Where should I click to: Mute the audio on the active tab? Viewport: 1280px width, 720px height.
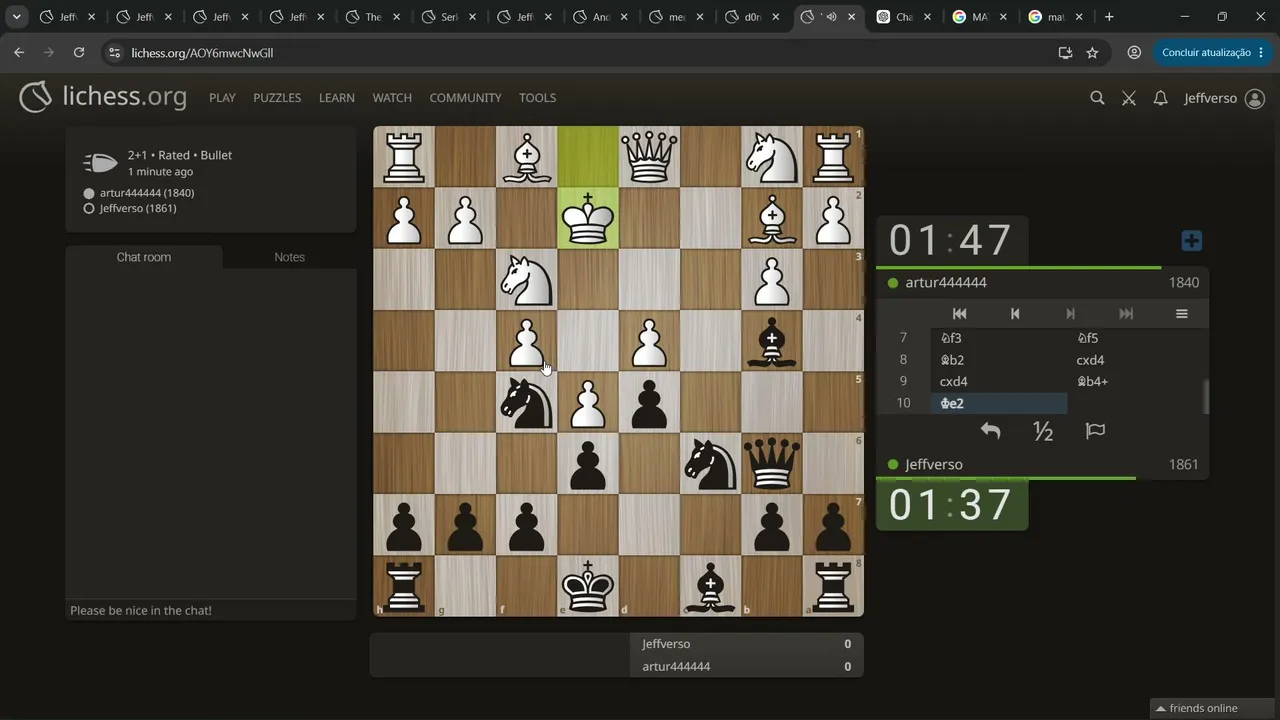[x=830, y=17]
